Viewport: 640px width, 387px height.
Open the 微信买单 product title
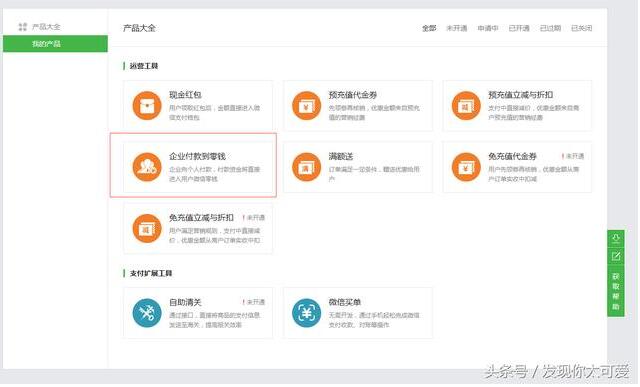[345, 302]
